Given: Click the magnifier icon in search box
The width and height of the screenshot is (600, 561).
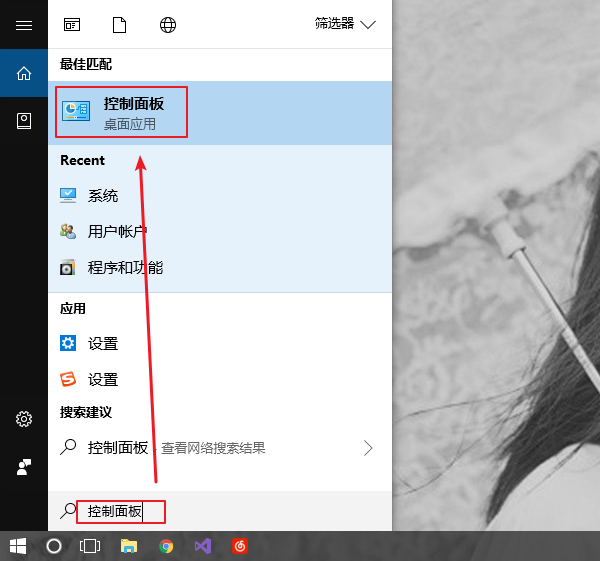Looking at the screenshot, I should (68, 511).
